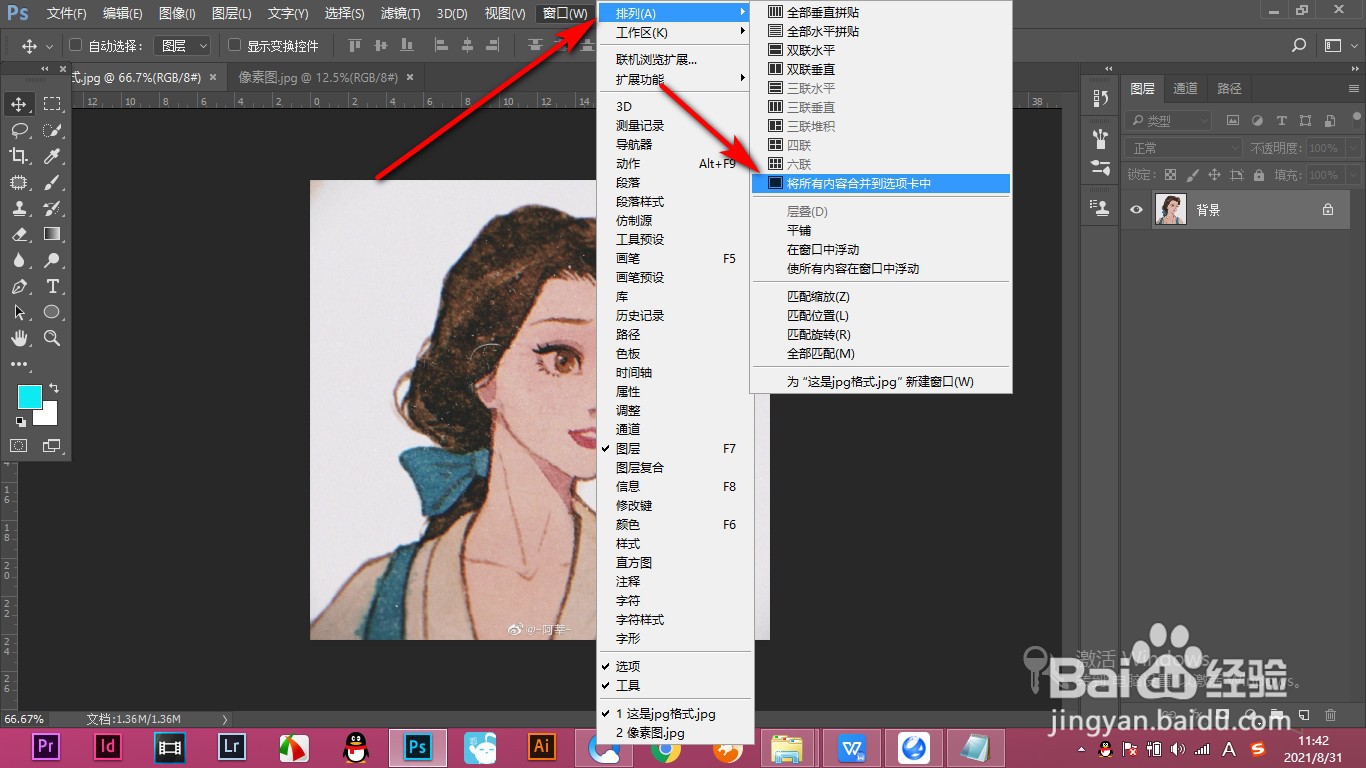The height and width of the screenshot is (768, 1366).
Task: Select the Eyedropper tool
Action: [52, 156]
